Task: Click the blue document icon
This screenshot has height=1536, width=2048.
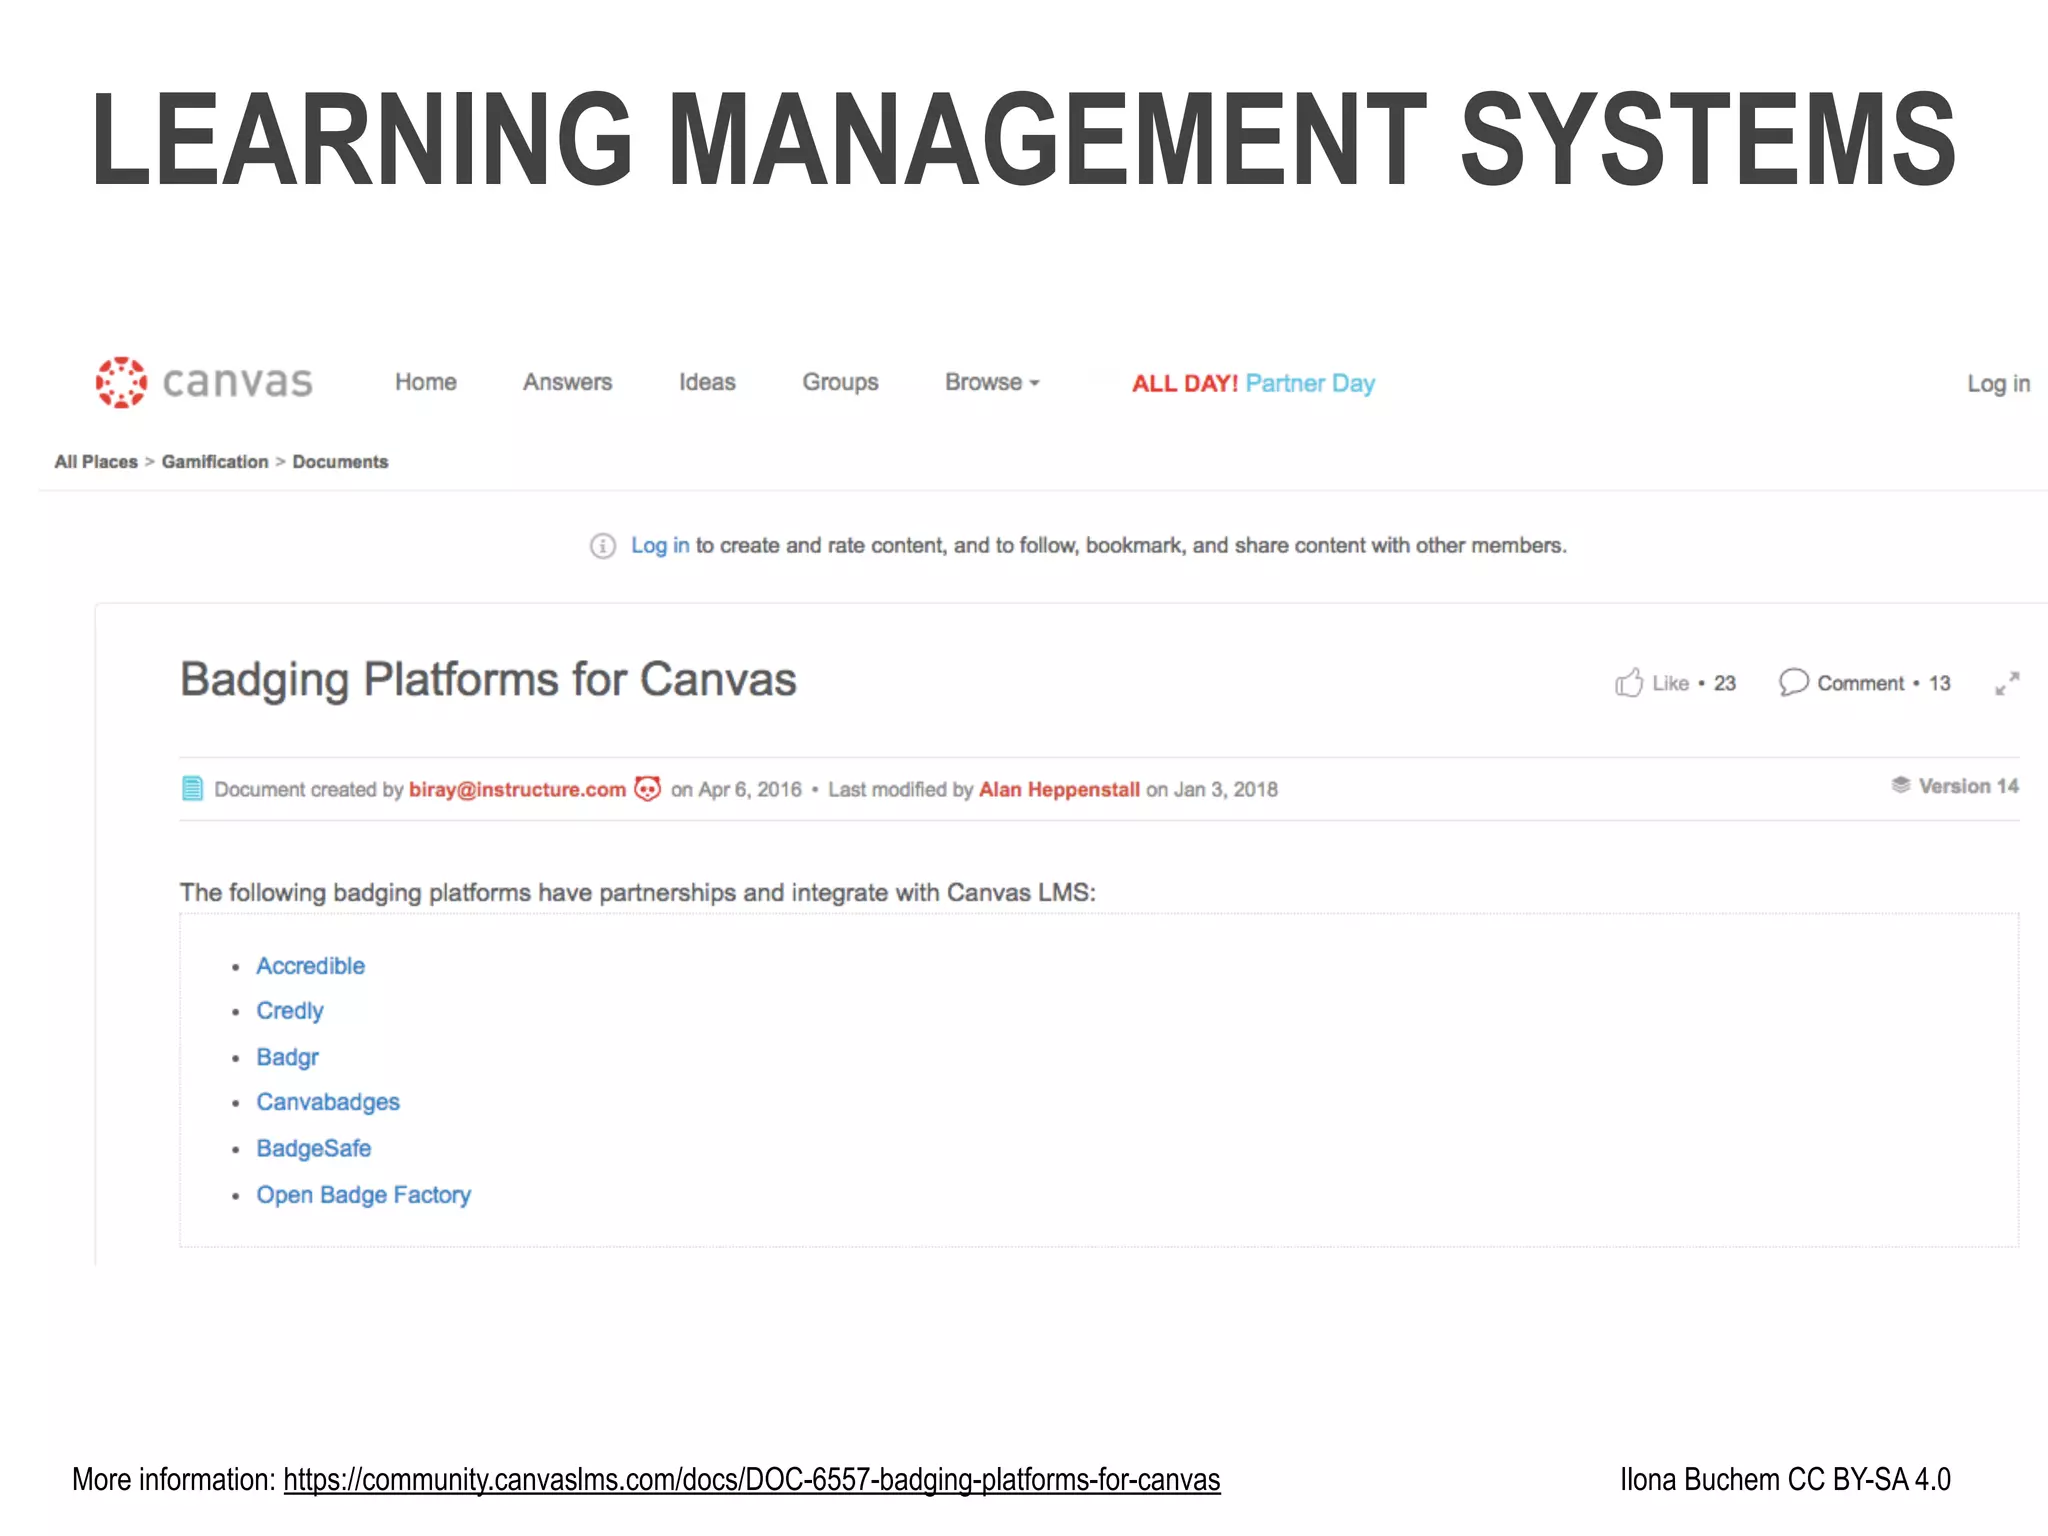Action: point(193,788)
